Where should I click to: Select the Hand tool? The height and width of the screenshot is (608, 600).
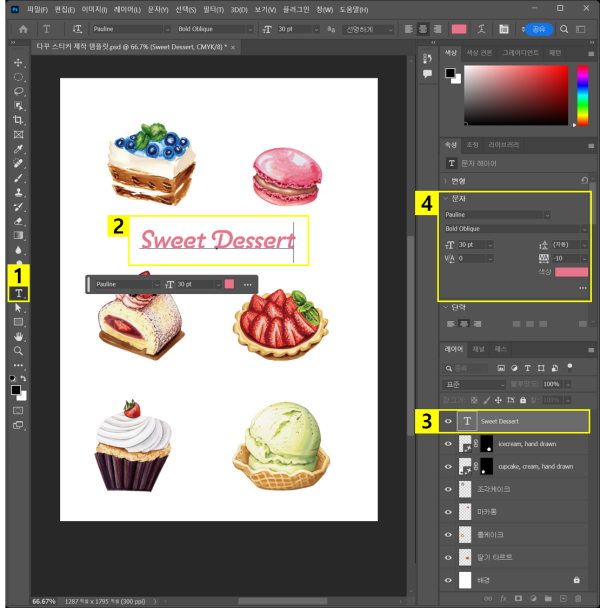pyautogui.click(x=18, y=337)
